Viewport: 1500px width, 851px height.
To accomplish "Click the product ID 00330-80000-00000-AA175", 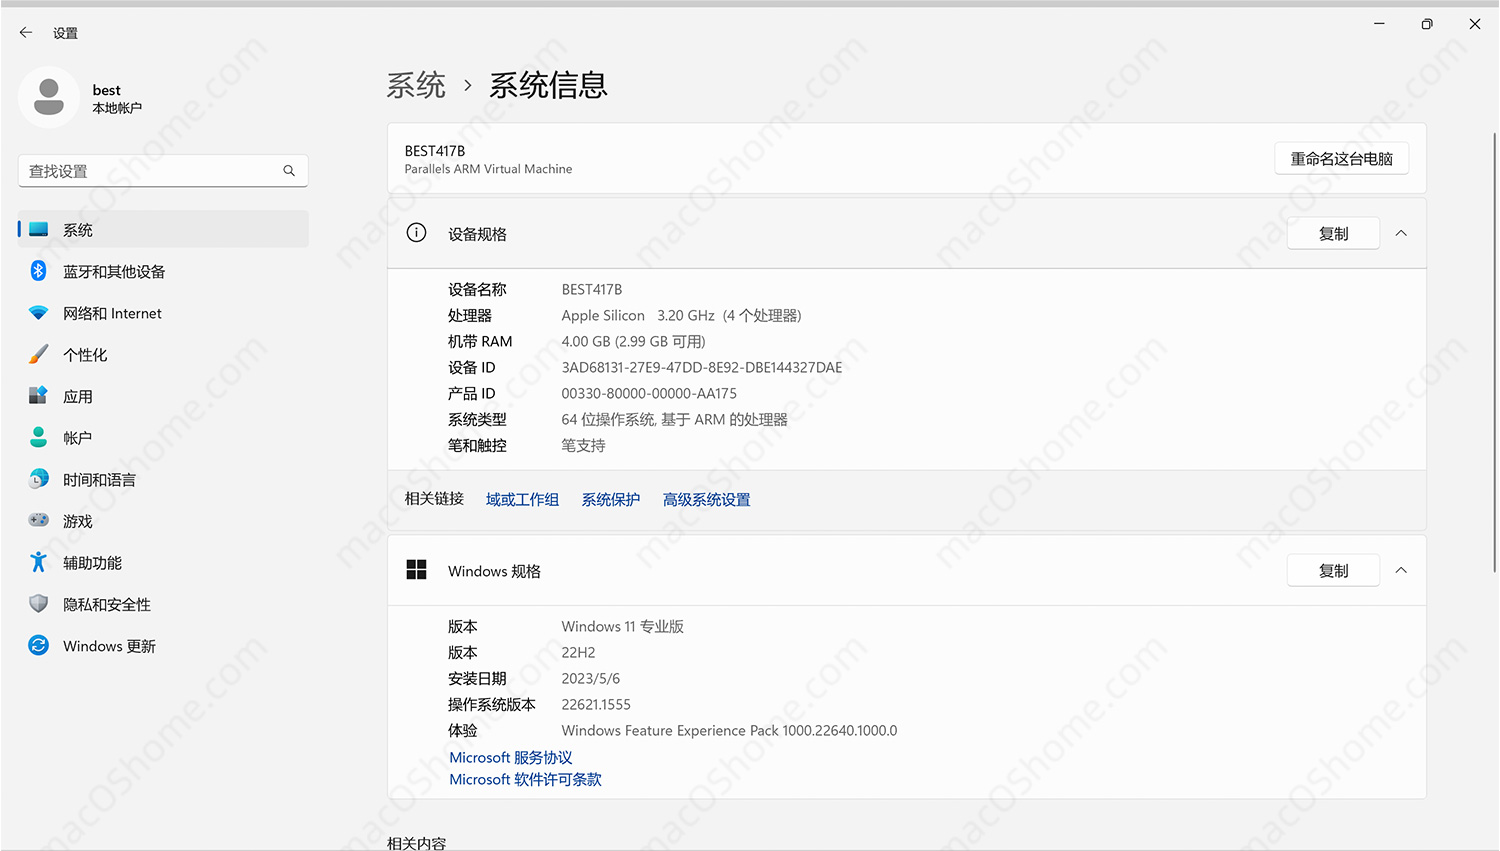I will 649,393.
